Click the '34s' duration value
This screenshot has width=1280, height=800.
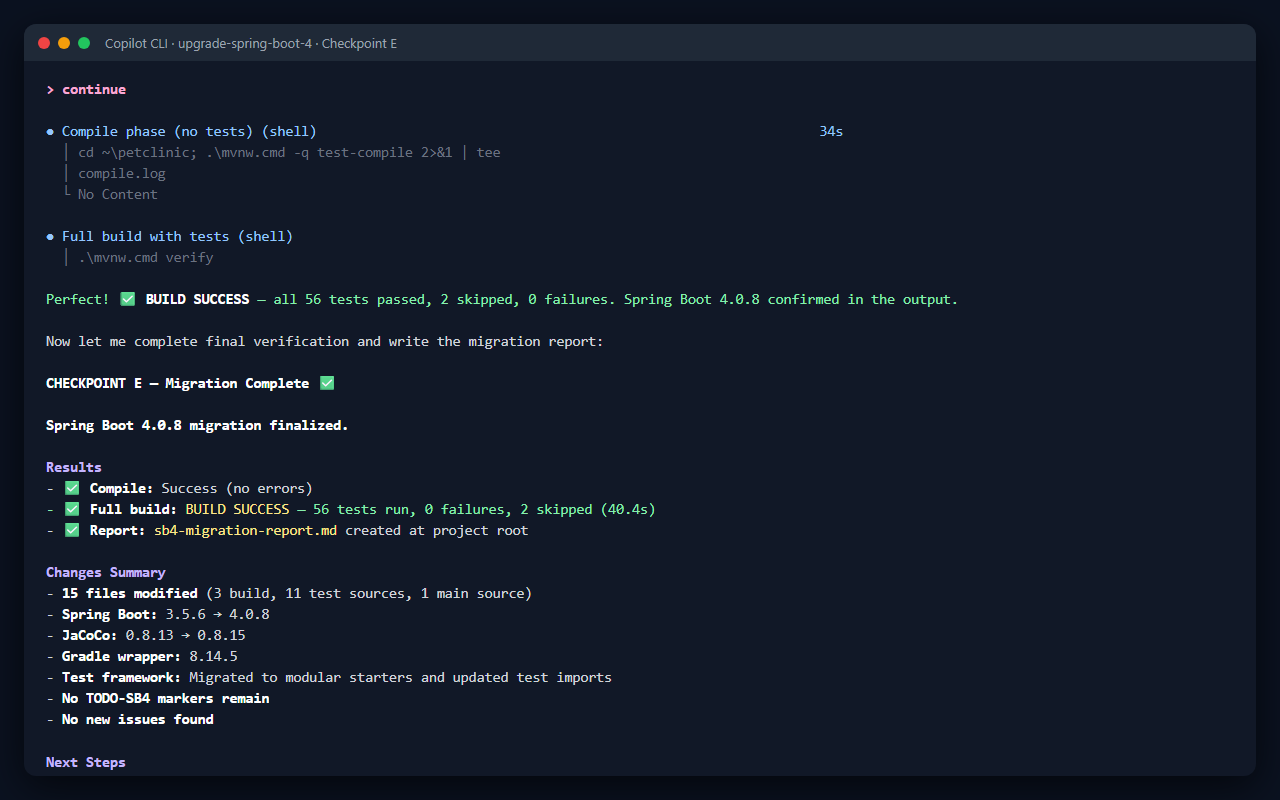point(830,131)
